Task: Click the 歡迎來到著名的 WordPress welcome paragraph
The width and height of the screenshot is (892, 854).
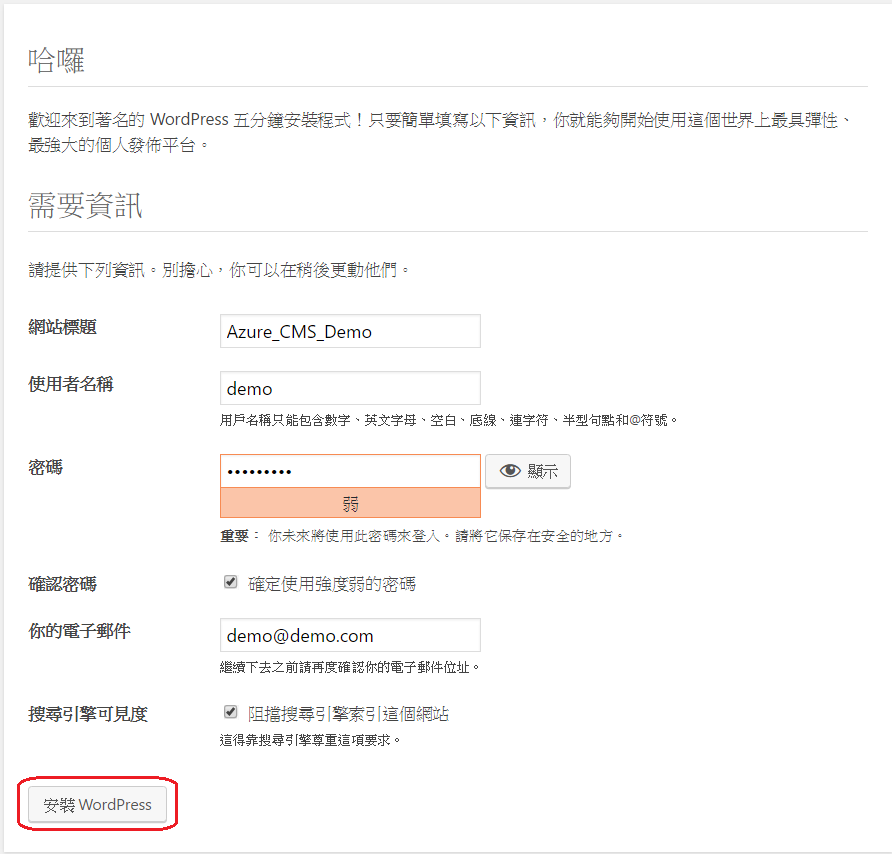Action: pos(441,132)
